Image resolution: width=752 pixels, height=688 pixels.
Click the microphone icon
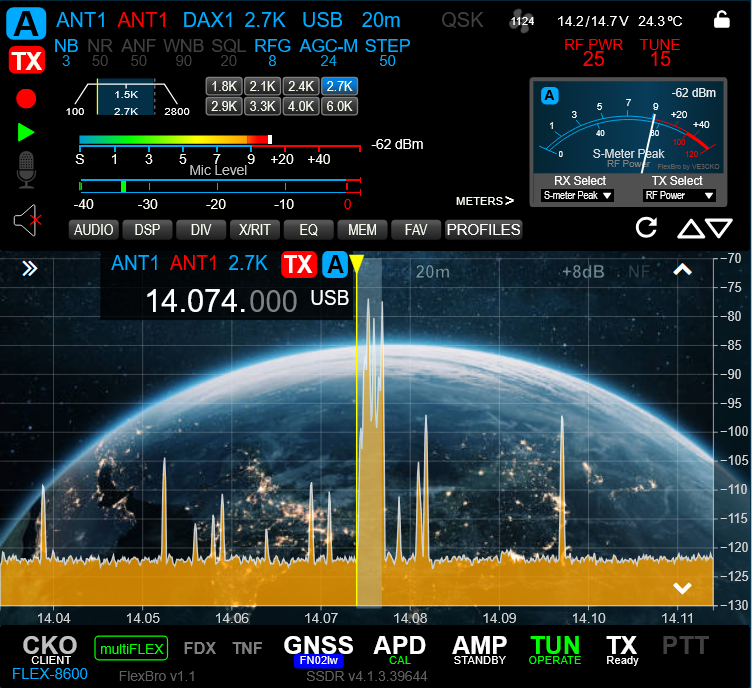pos(26,170)
